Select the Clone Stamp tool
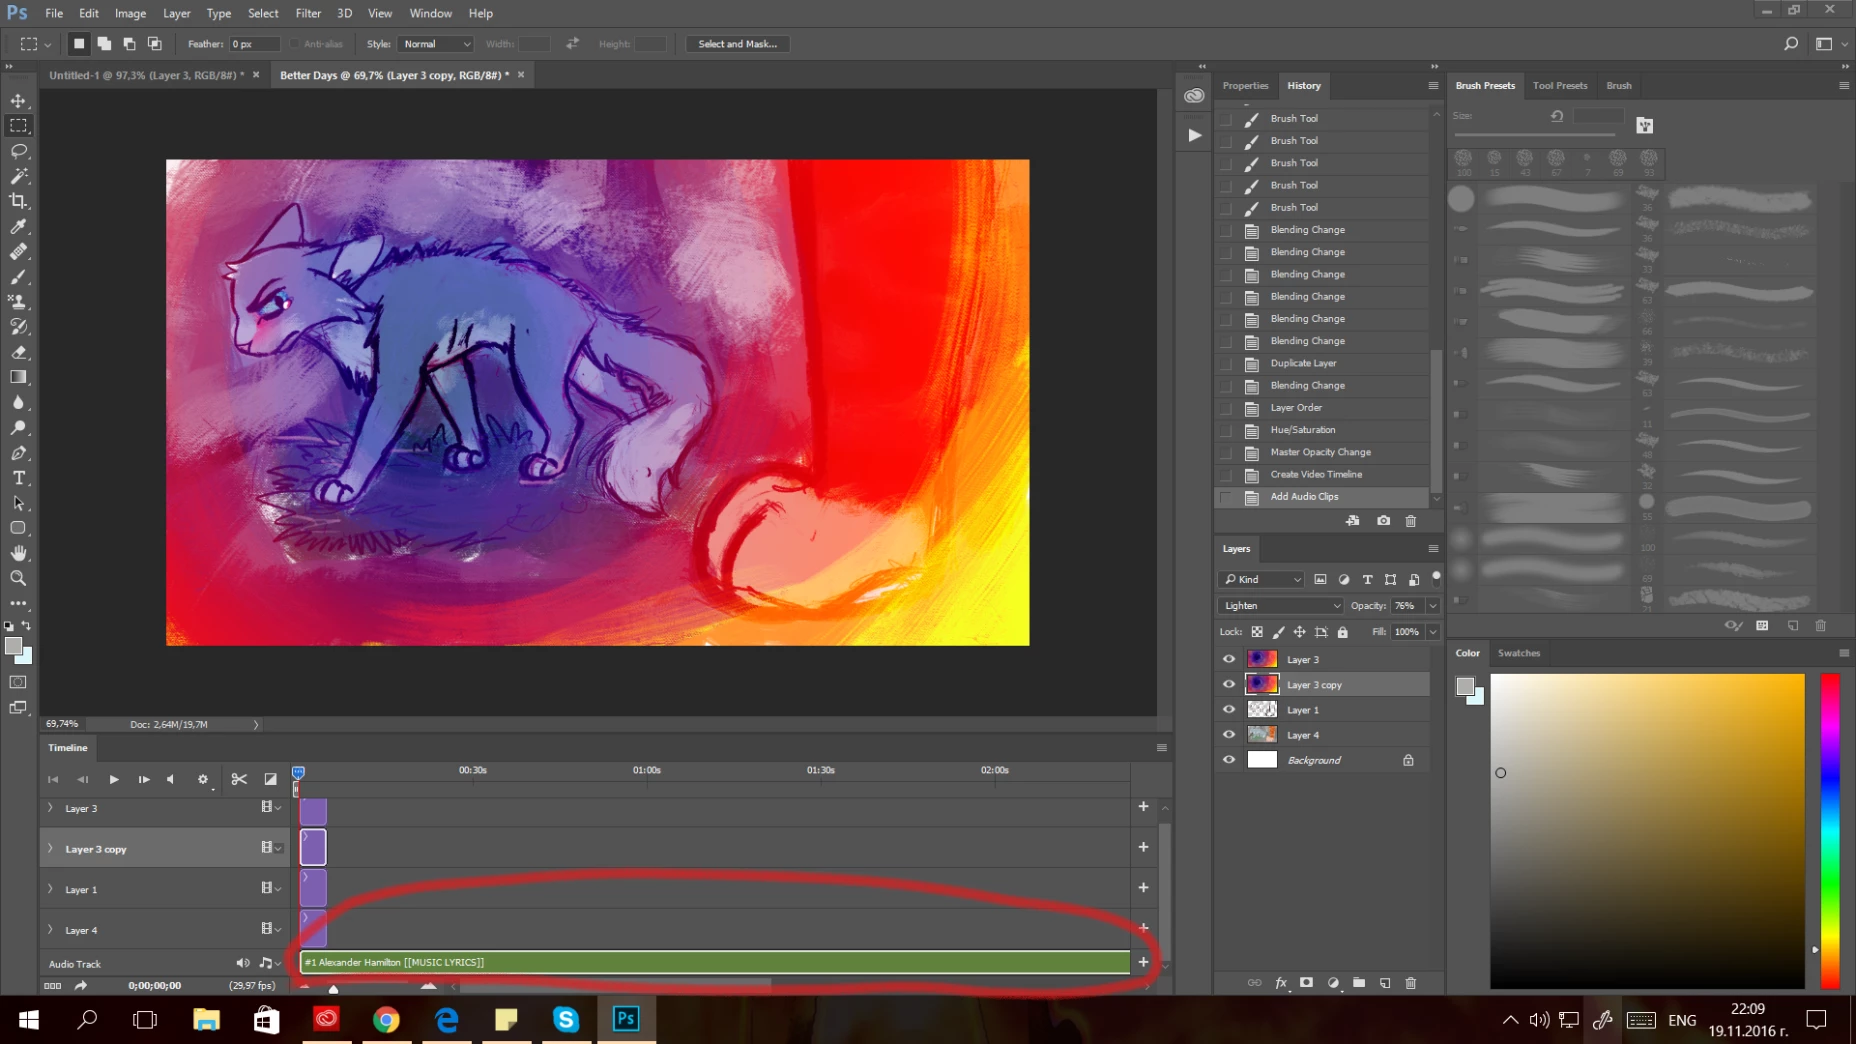The image size is (1856, 1044). 18,302
